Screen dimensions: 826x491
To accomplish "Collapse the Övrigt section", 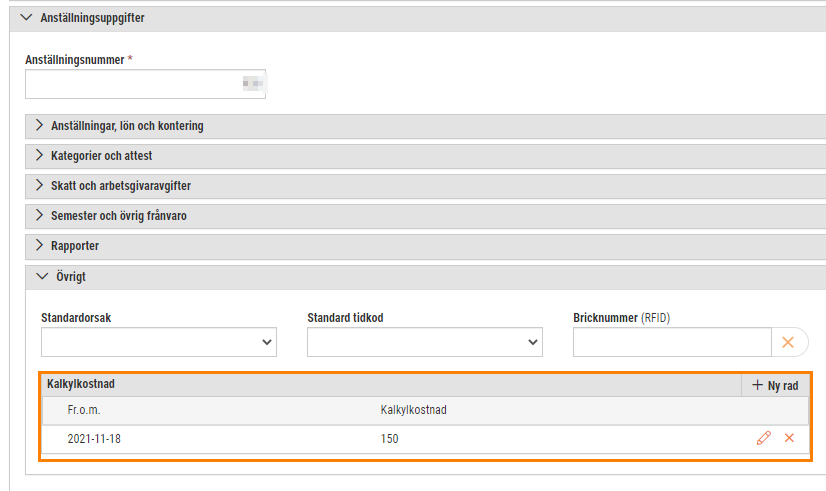I will click(42, 277).
